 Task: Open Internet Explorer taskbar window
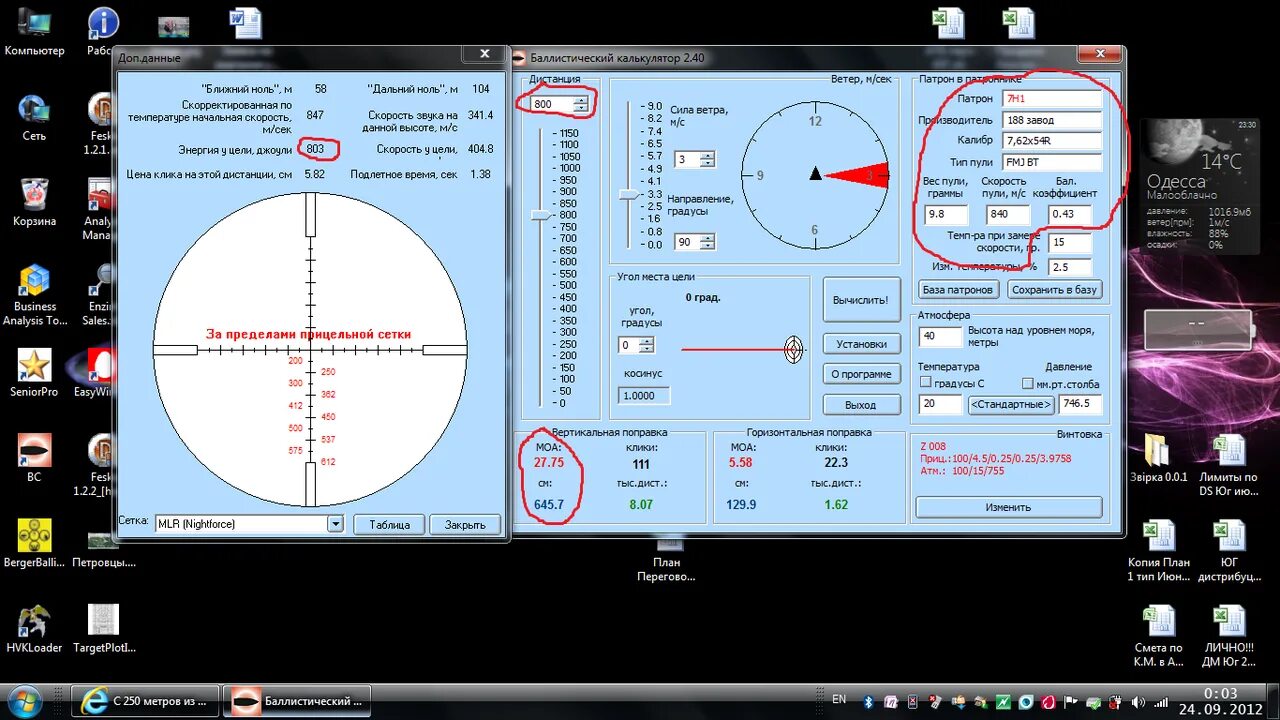pyautogui.click(x=146, y=700)
